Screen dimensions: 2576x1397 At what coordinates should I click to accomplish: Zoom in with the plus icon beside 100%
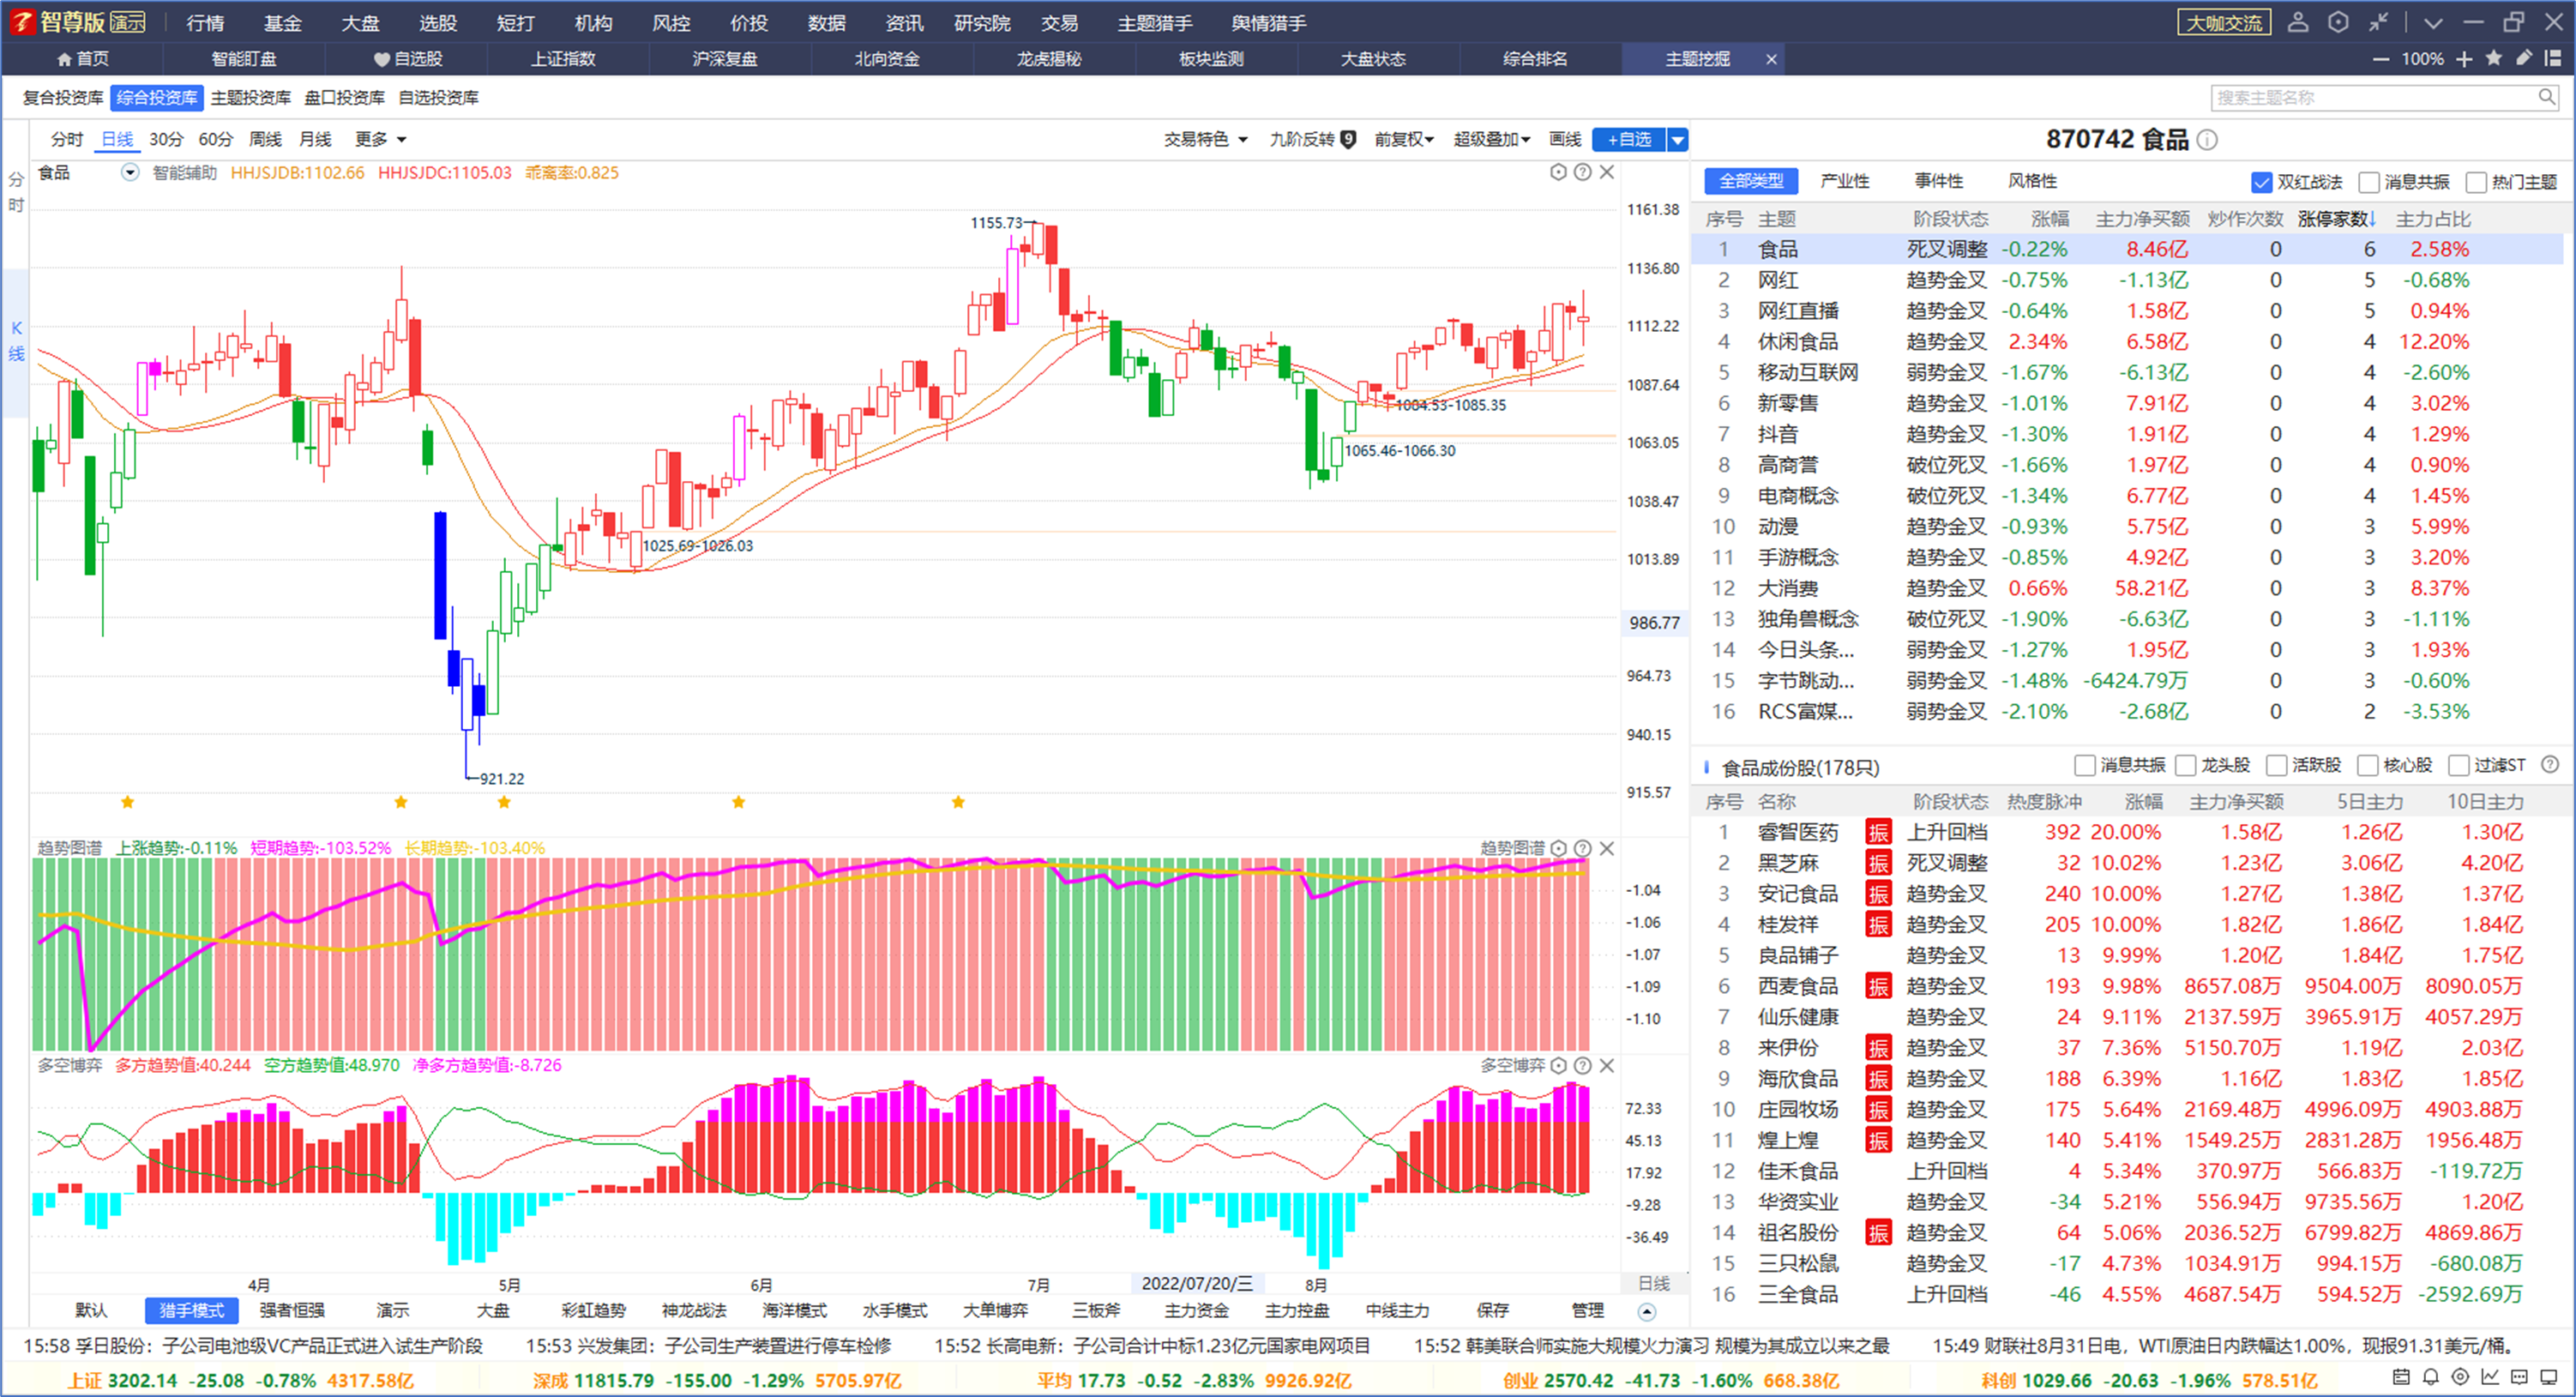pos(2464,59)
